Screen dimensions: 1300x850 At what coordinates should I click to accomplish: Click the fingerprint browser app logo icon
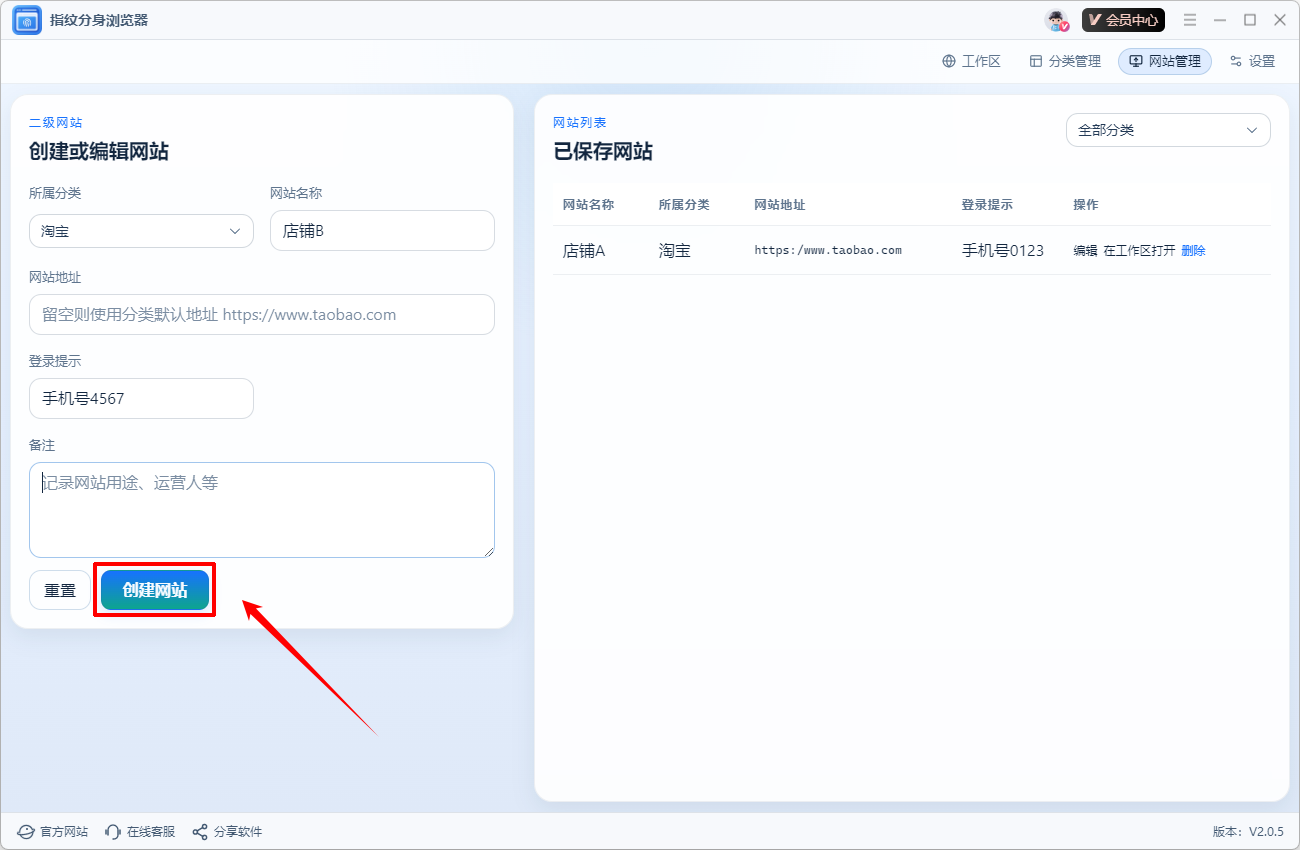[x=27, y=20]
